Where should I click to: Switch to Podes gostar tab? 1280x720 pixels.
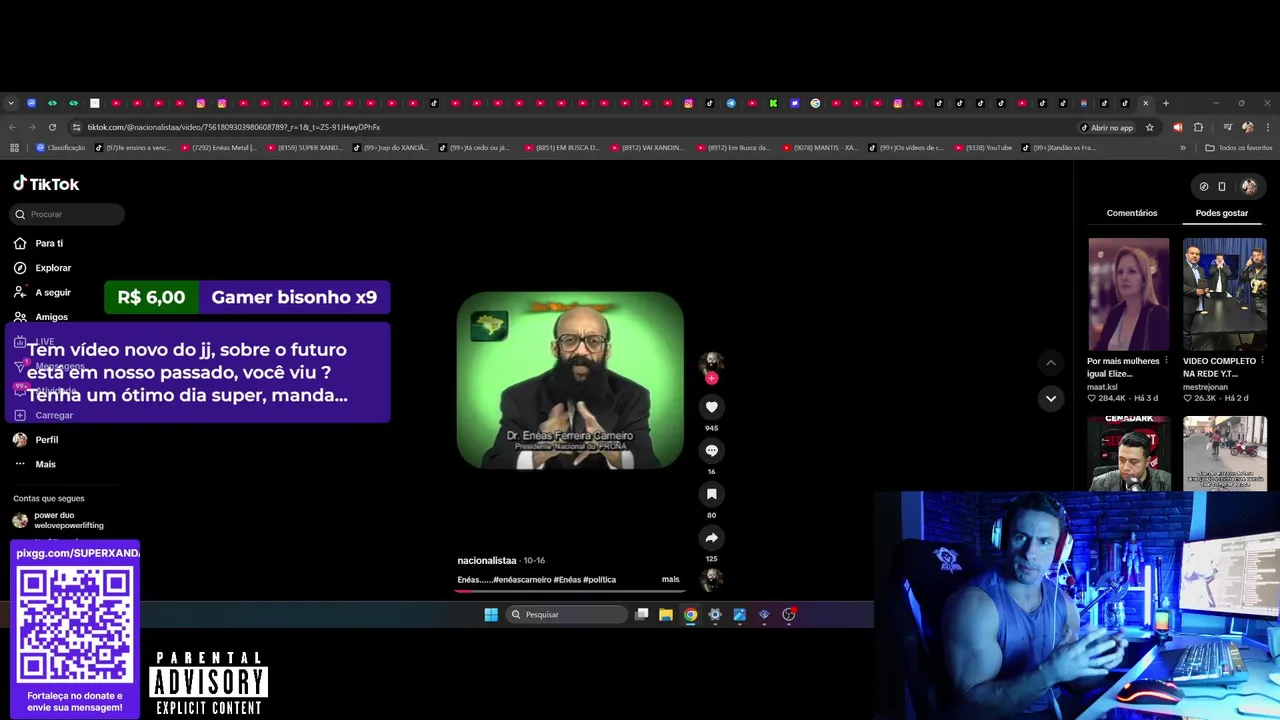(x=1221, y=213)
